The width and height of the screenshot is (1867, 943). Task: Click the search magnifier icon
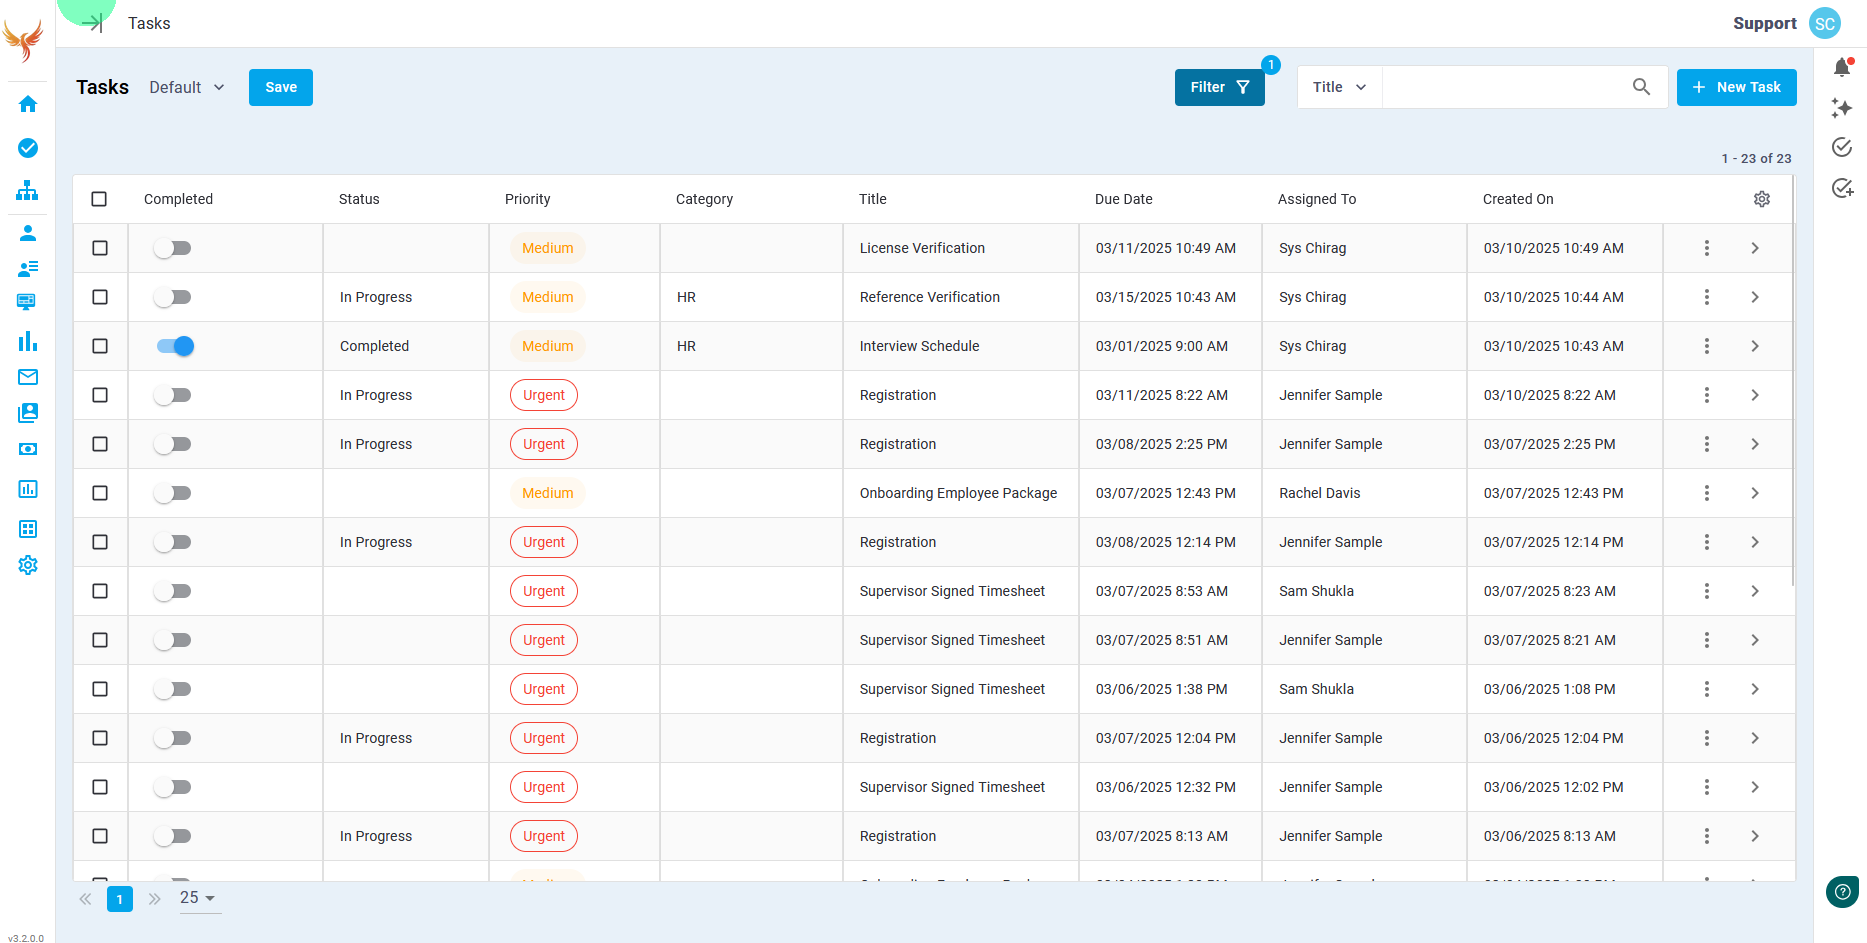coord(1641,87)
